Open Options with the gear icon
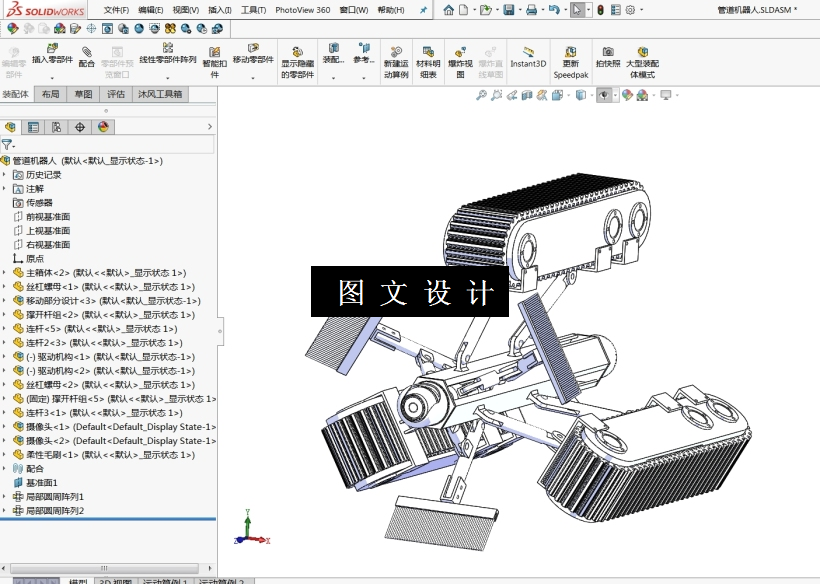This screenshot has width=820, height=584. point(630,9)
